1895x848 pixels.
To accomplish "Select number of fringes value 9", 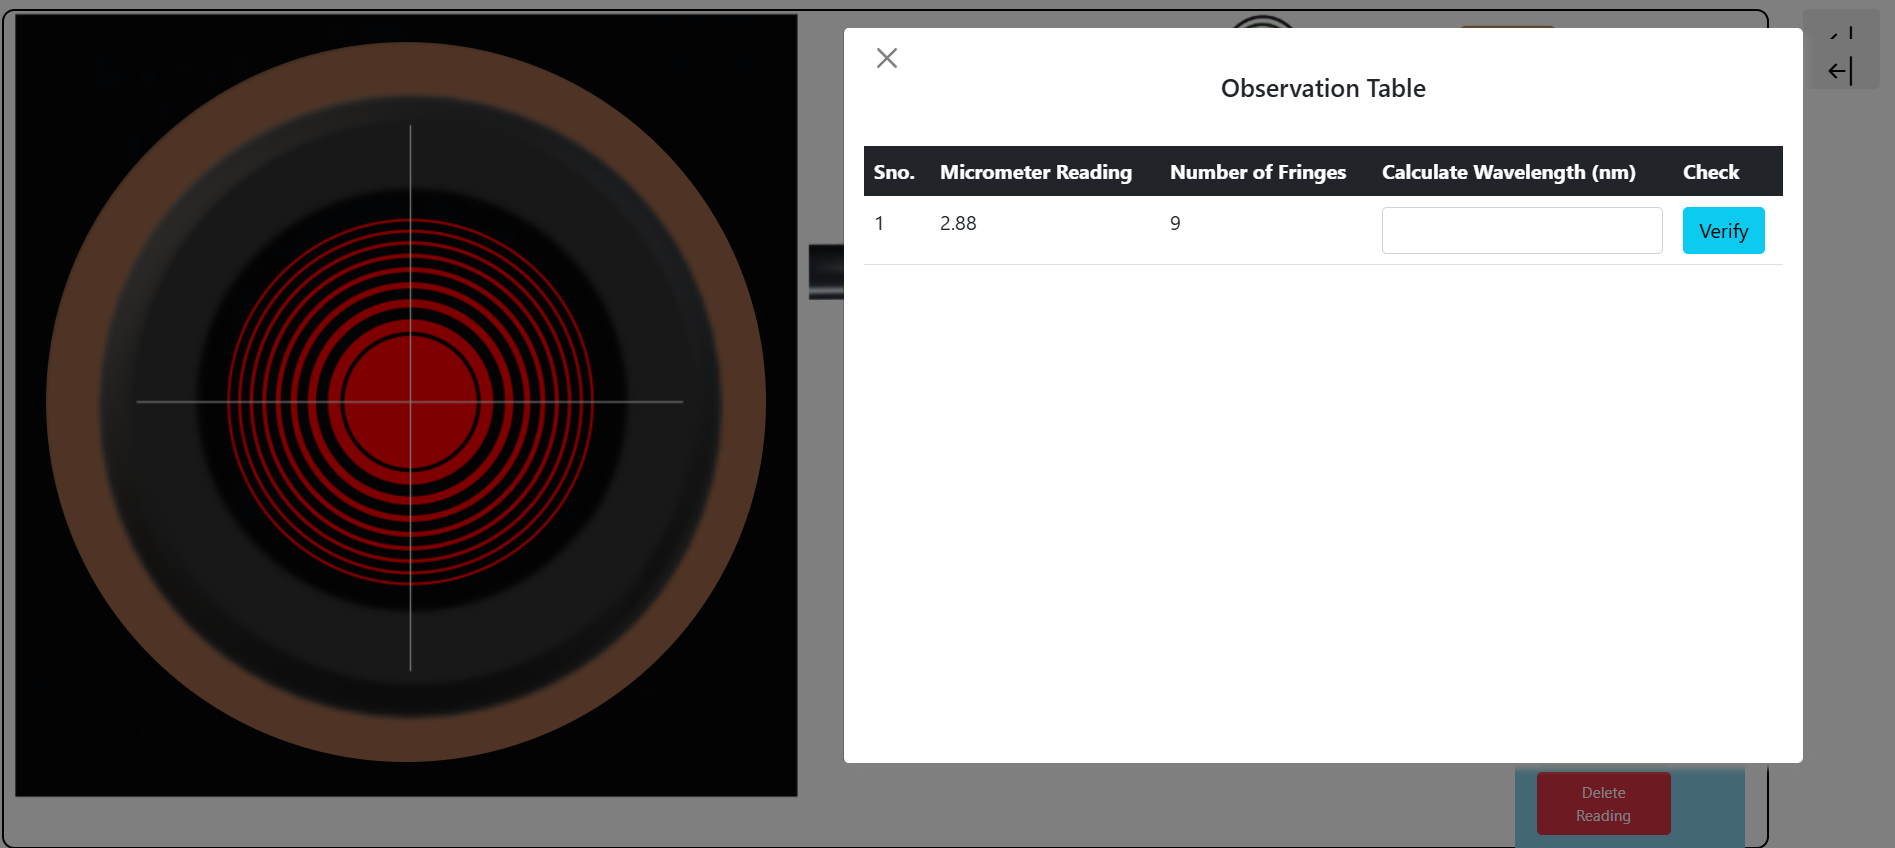I will tap(1175, 223).
